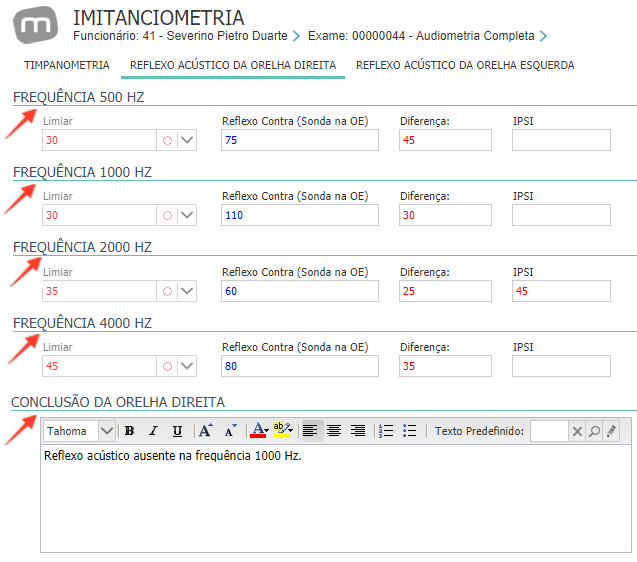Click empty 1000 Hz IPSI field
Image resolution: width=637 pixels, height=562 pixels.
[x=561, y=215]
